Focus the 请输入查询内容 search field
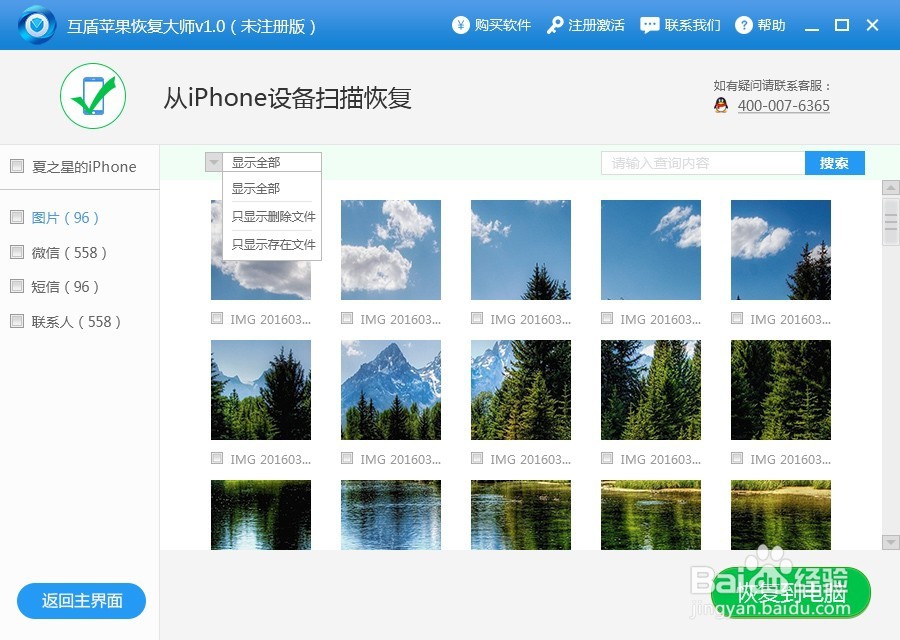The image size is (900, 640). pos(703,163)
